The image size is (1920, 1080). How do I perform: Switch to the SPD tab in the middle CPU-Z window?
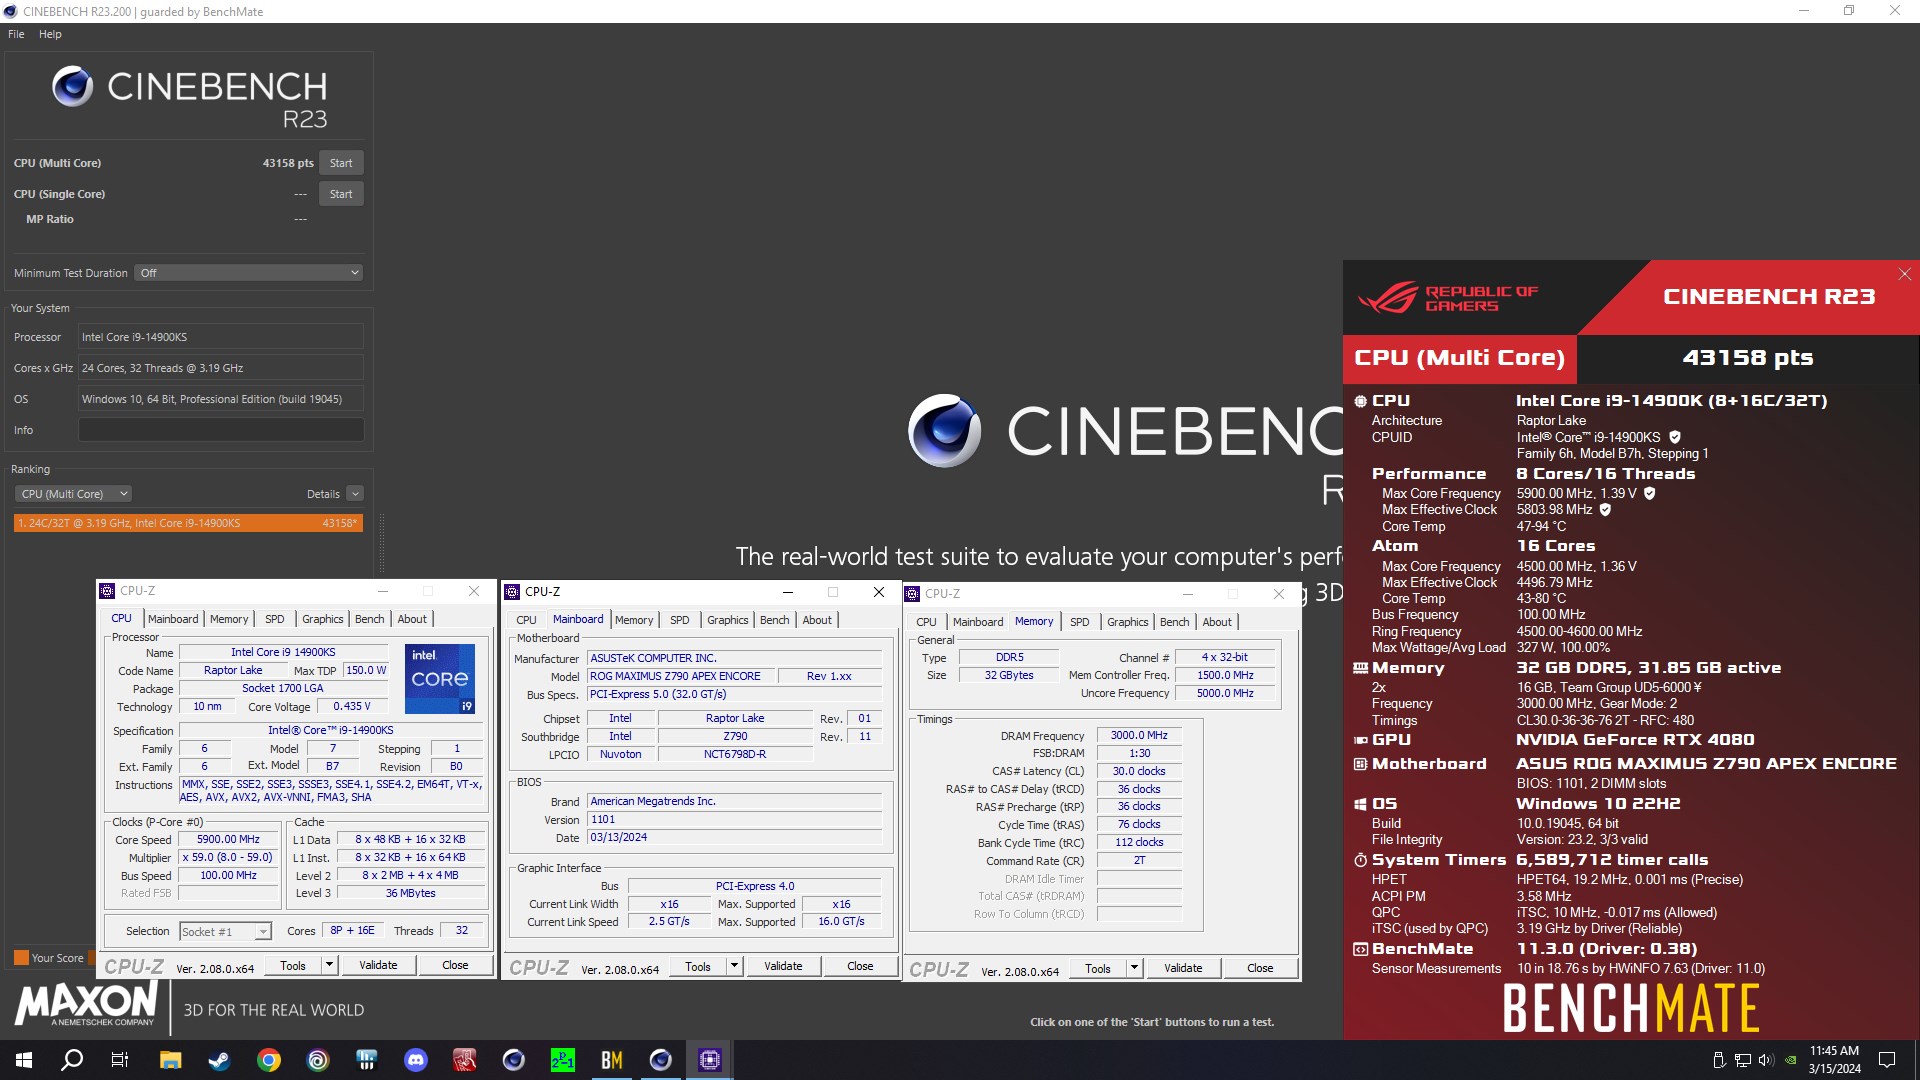coord(679,620)
